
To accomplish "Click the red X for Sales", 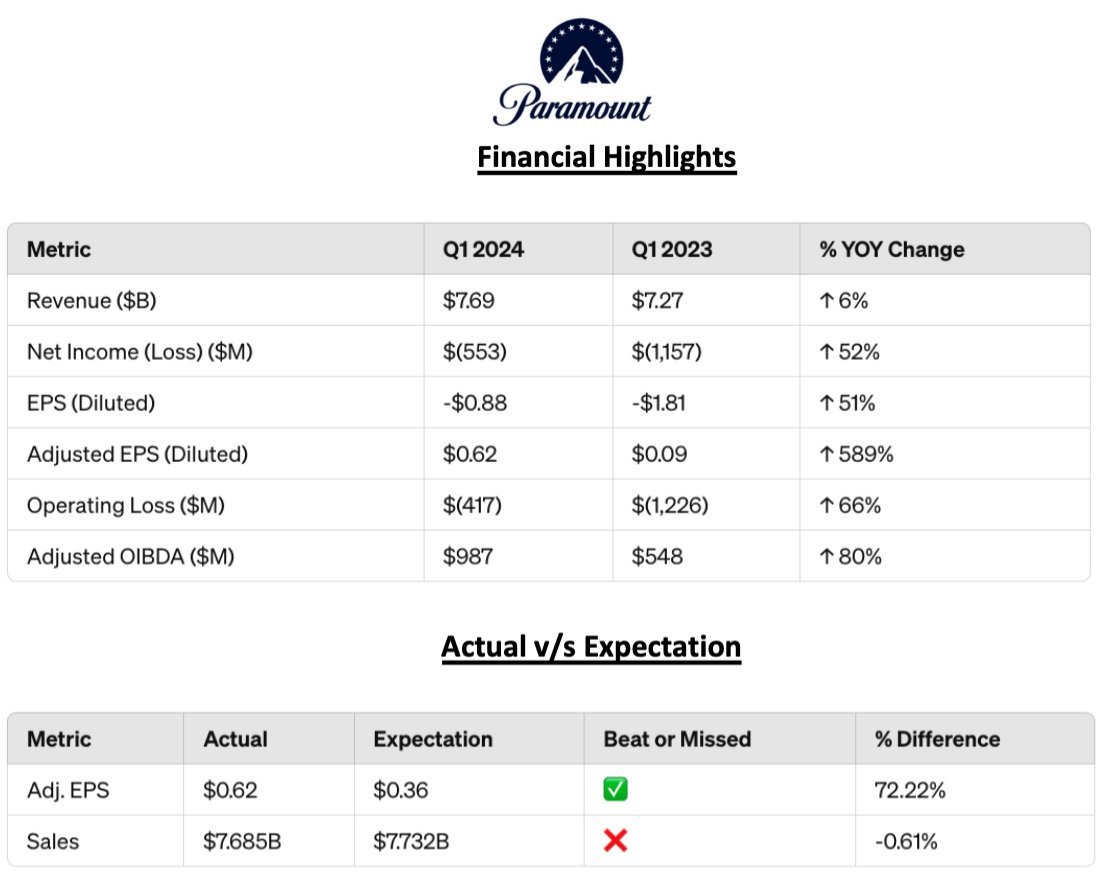I will pos(616,841).
